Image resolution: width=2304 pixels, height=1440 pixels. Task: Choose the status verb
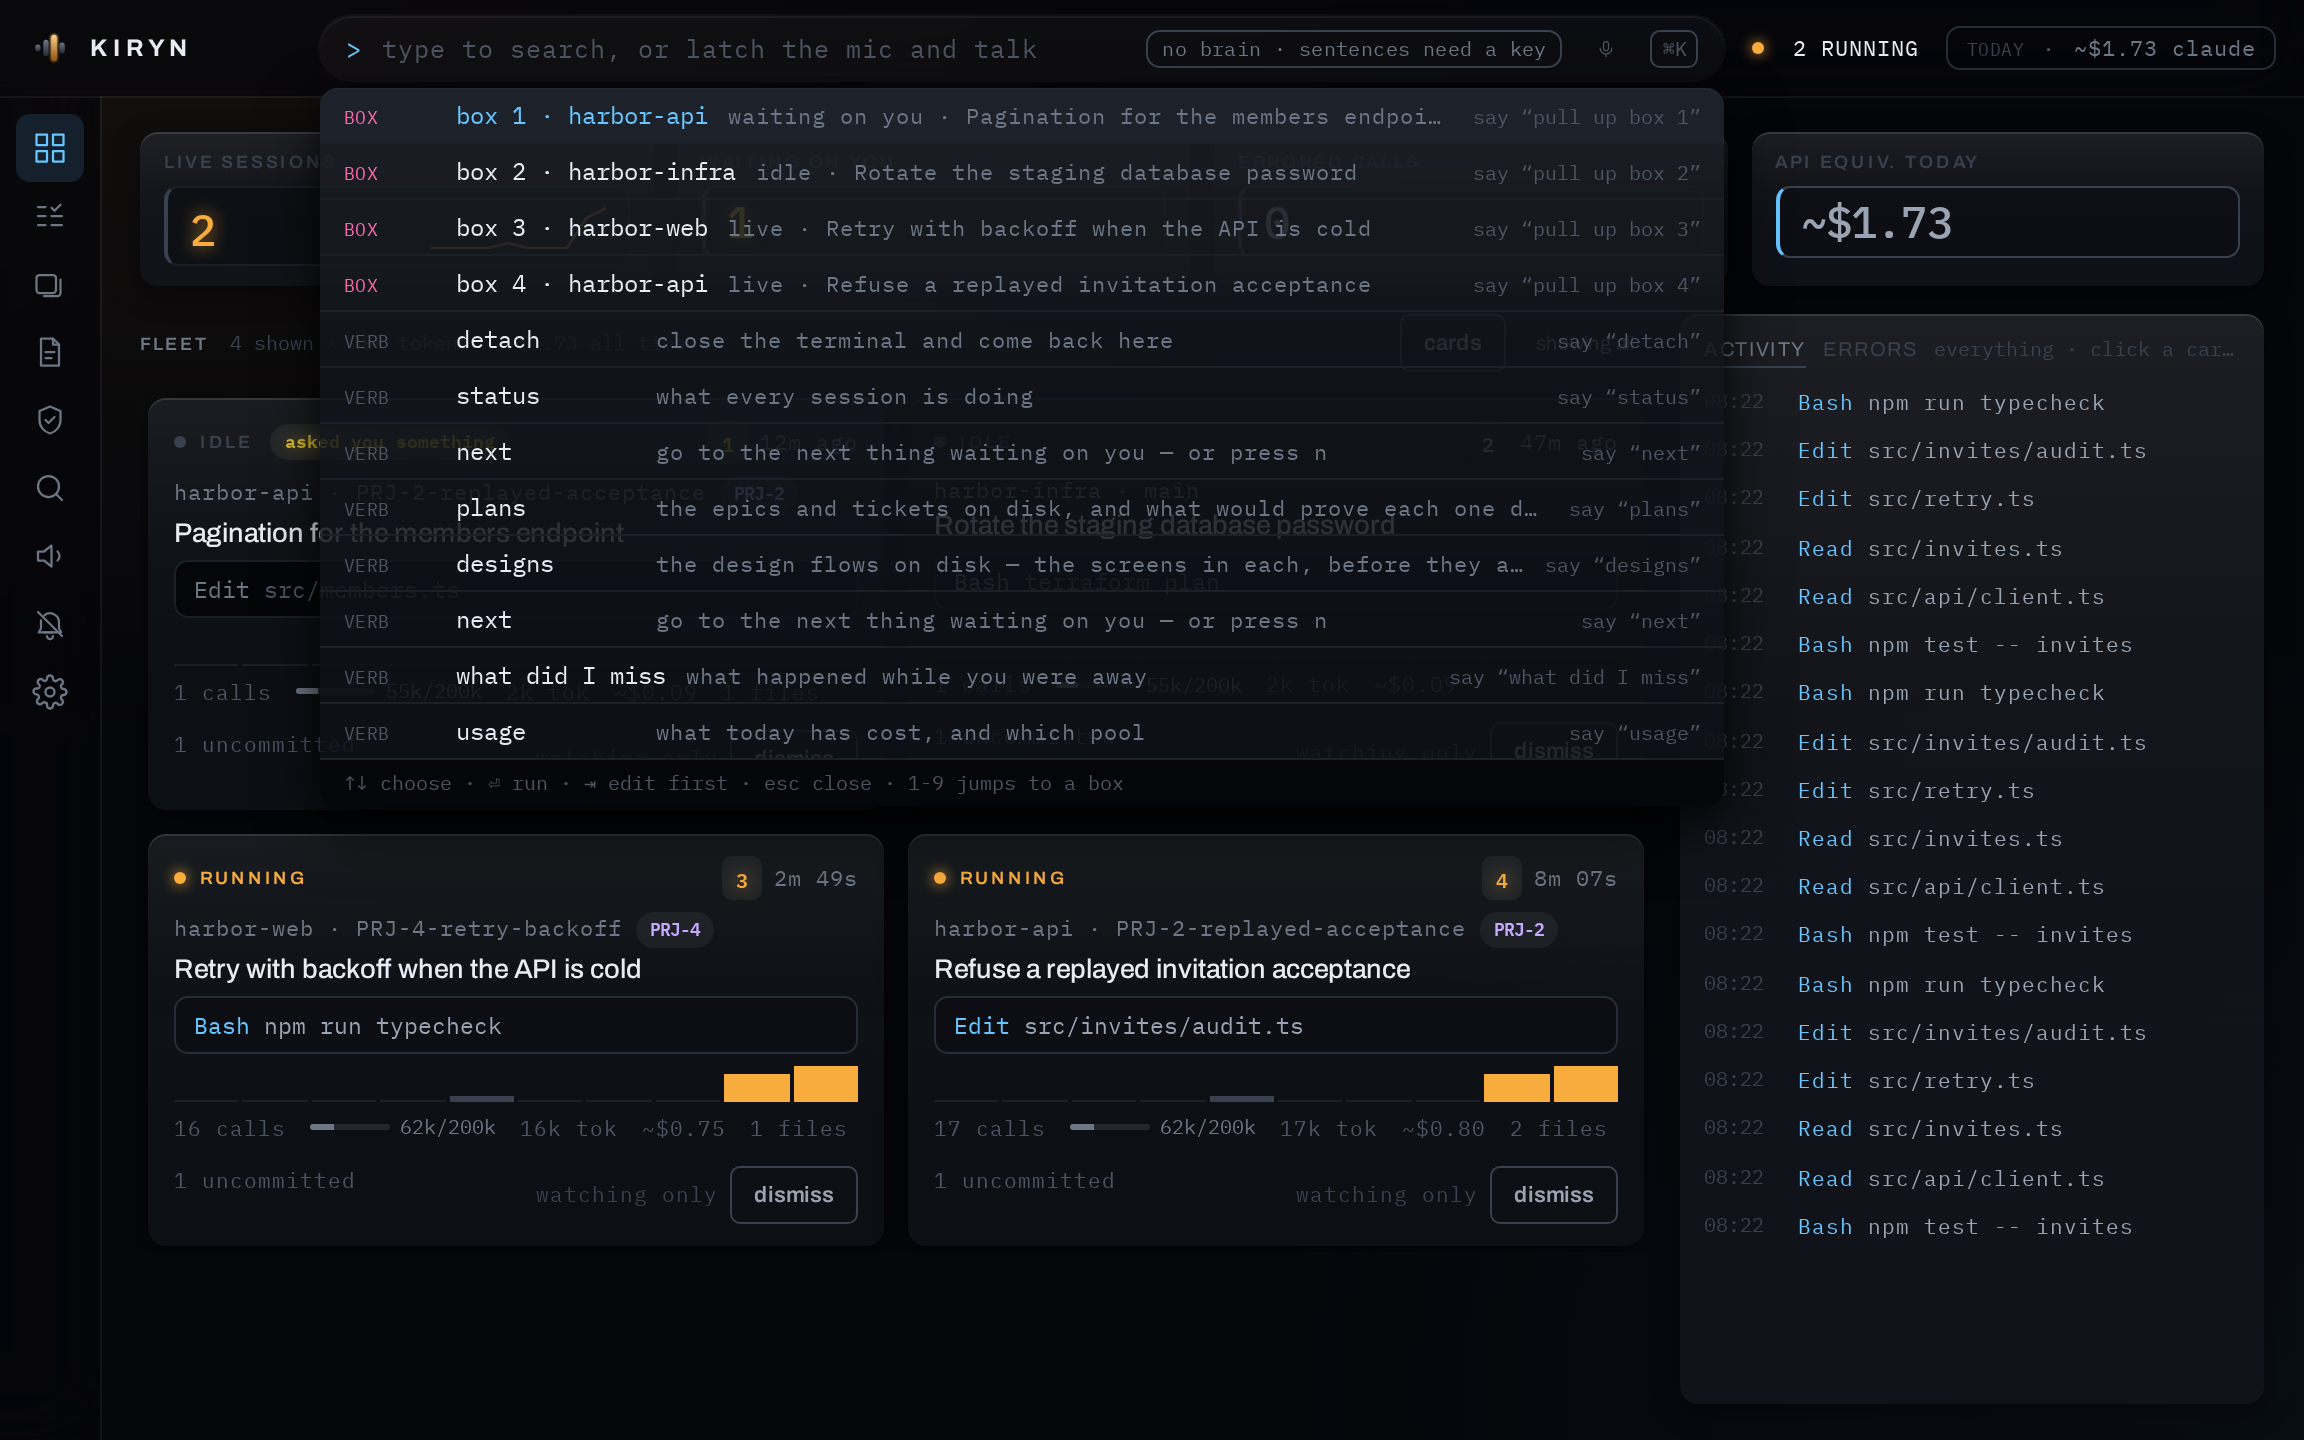(x=1021, y=397)
